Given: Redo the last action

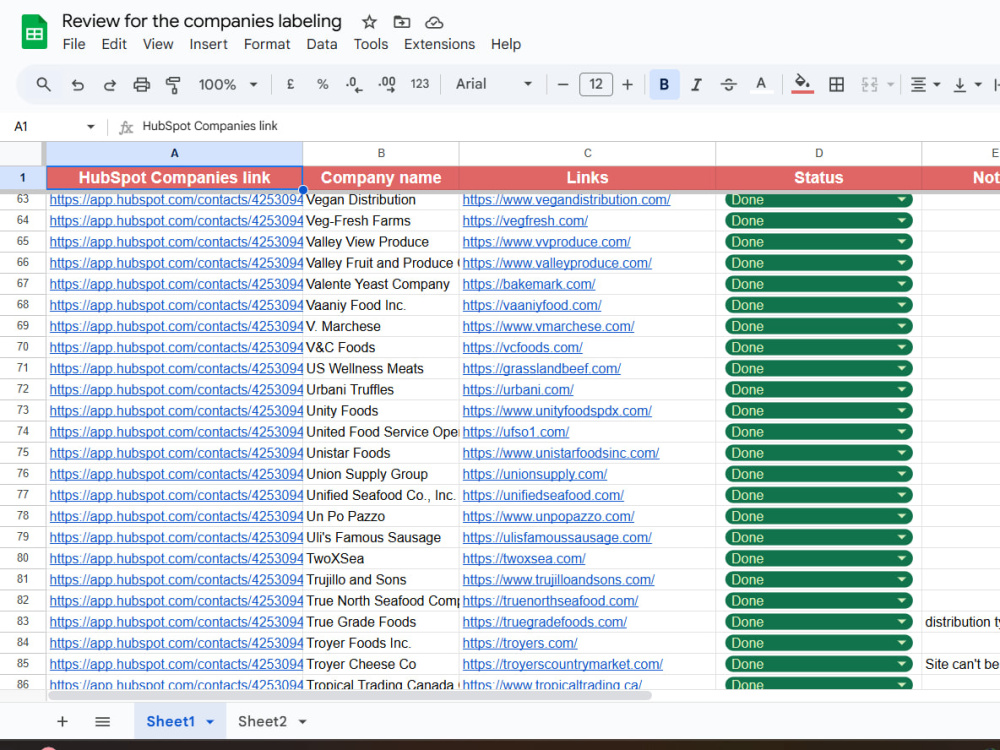Looking at the screenshot, I should click(110, 84).
